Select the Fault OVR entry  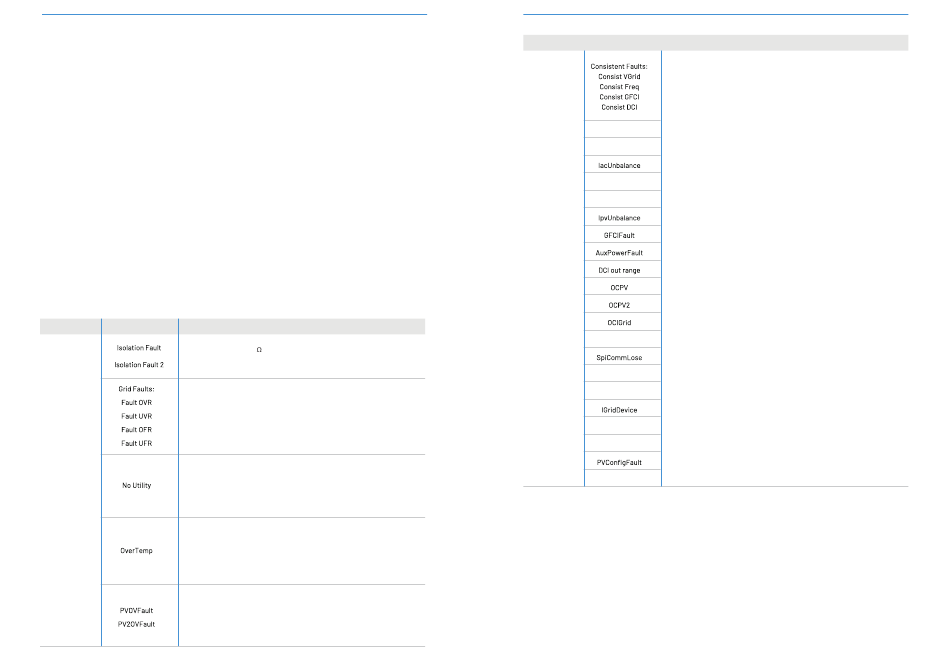pos(137,402)
